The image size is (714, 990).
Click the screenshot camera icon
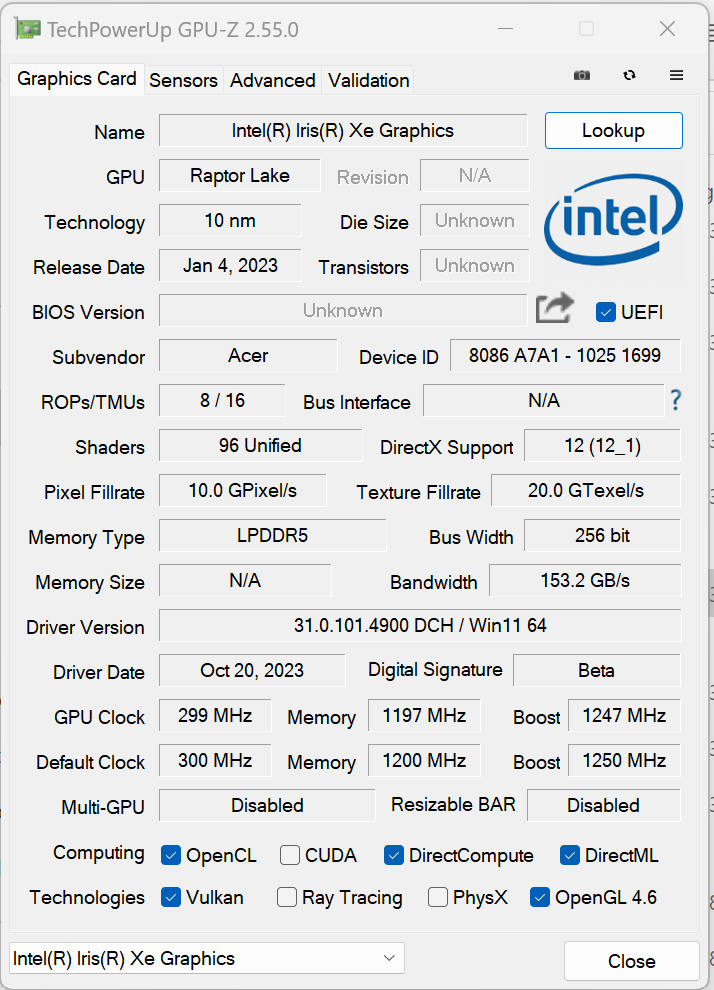coord(581,76)
